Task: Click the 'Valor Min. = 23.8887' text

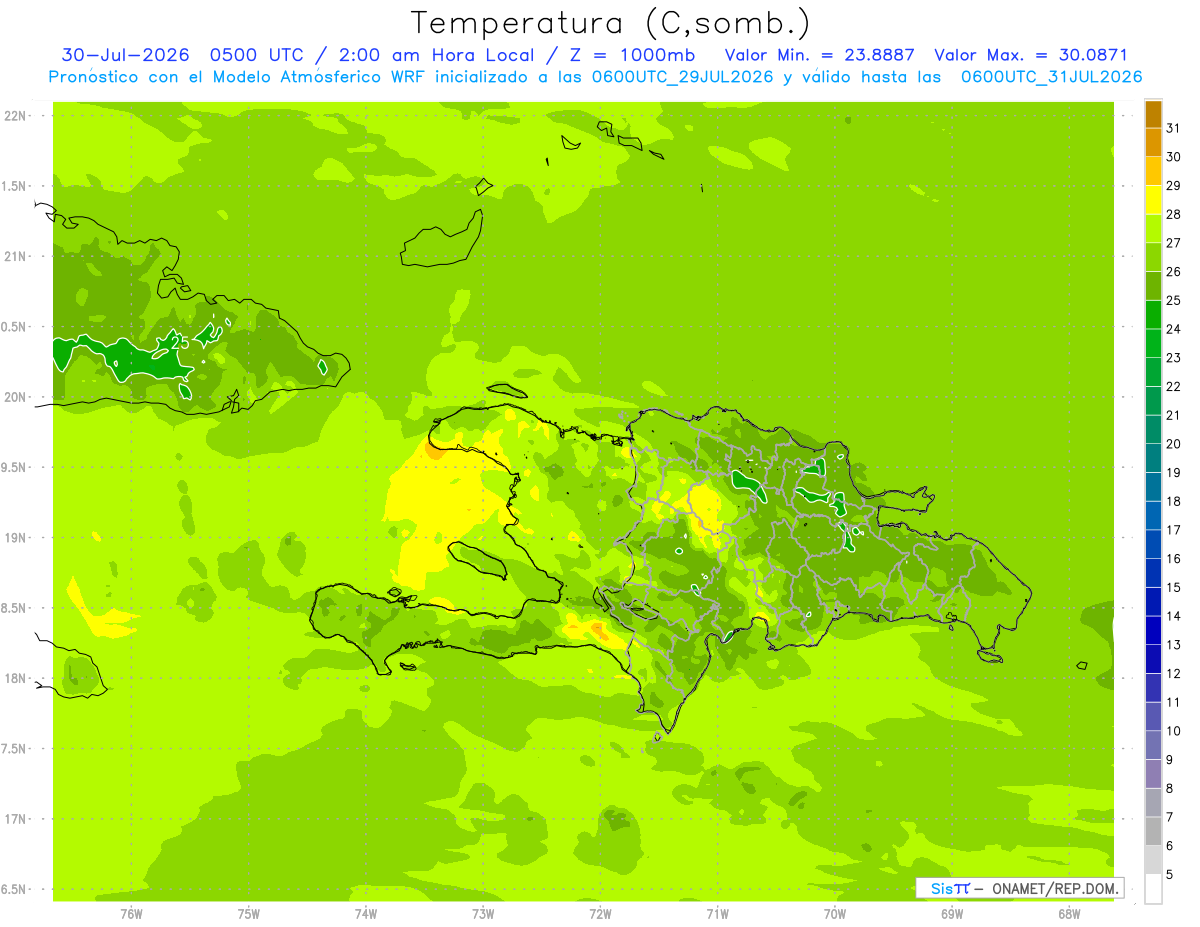Action: pyautogui.click(x=821, y=55)
